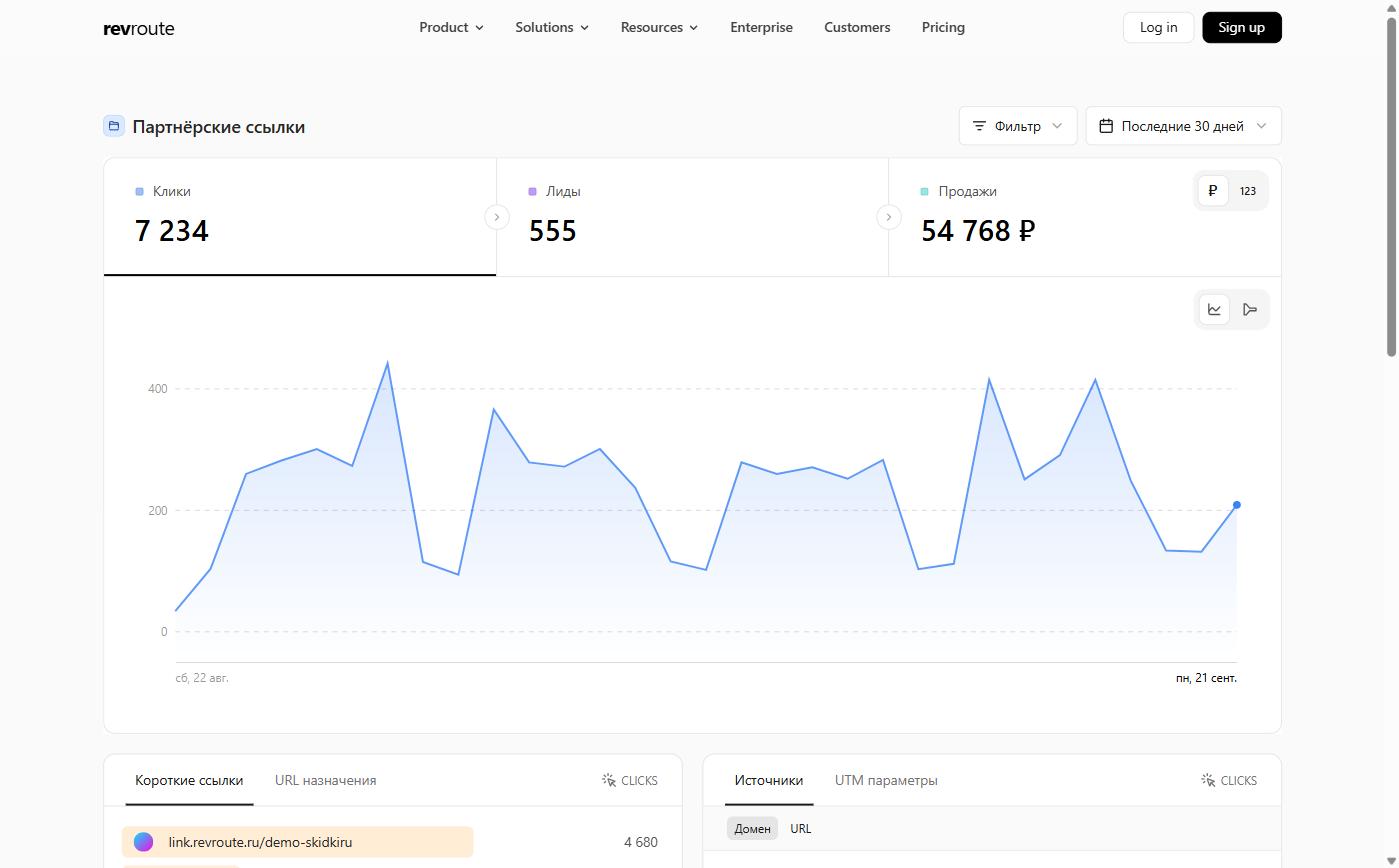Screen dimensions: 1399x868
Task: Click the 4 680 clicks value
Action: [x=641, y=842]
